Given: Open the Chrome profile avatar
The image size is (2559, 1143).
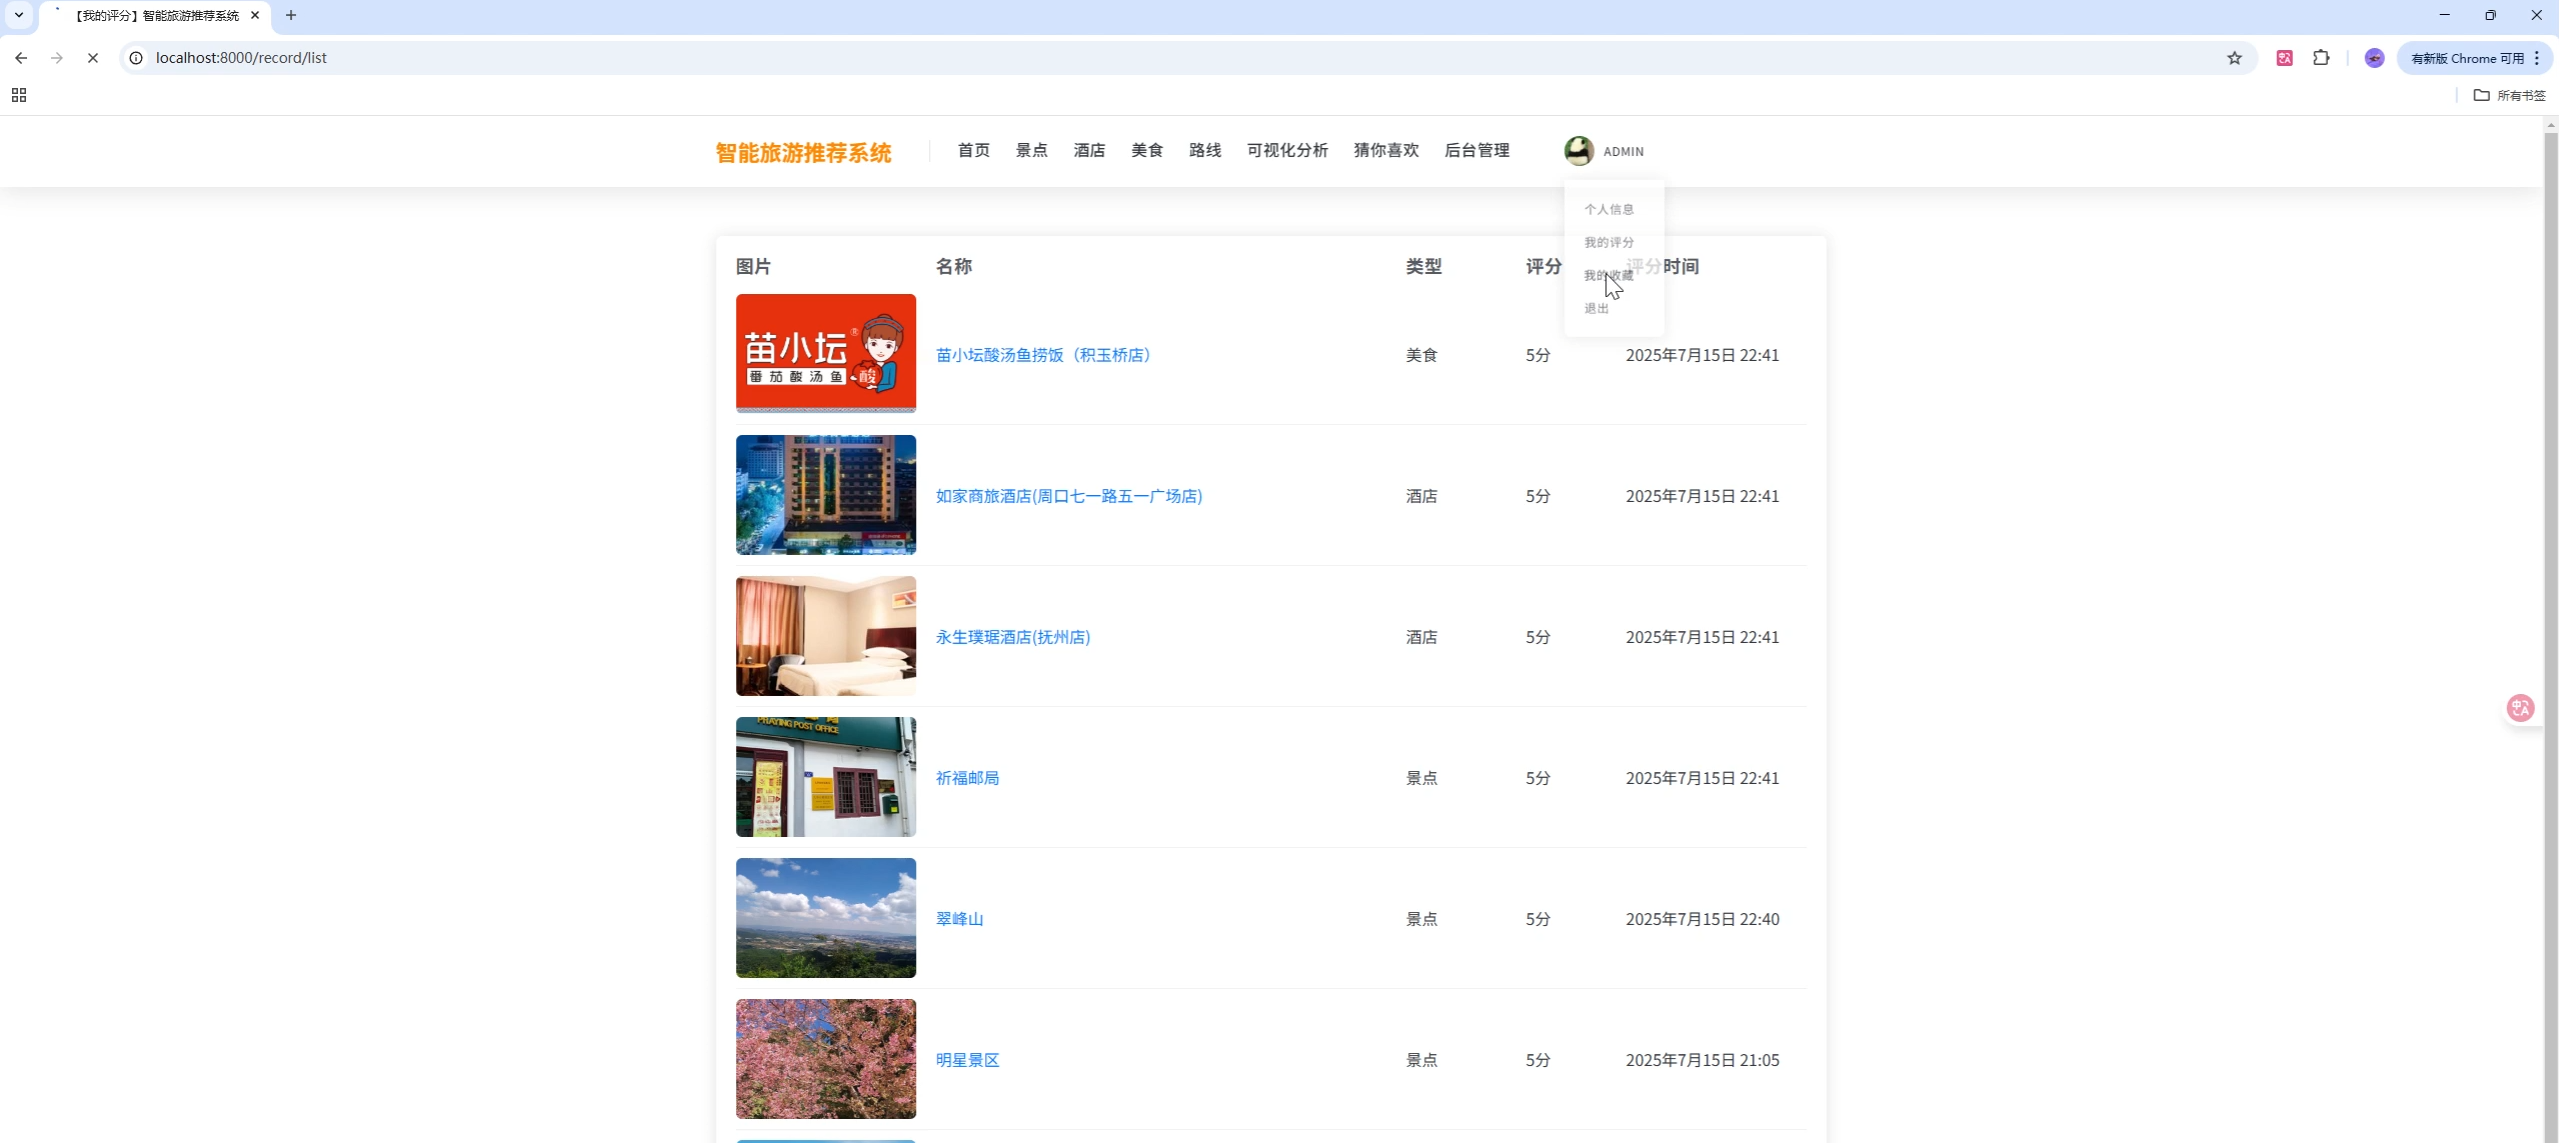Looking at the screenshot, I should point(2374,58).
